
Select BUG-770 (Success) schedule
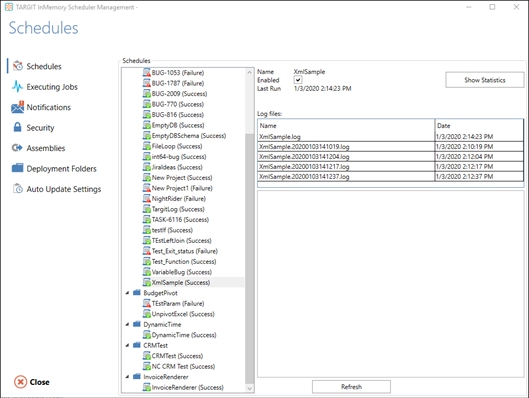coord(177,104)
